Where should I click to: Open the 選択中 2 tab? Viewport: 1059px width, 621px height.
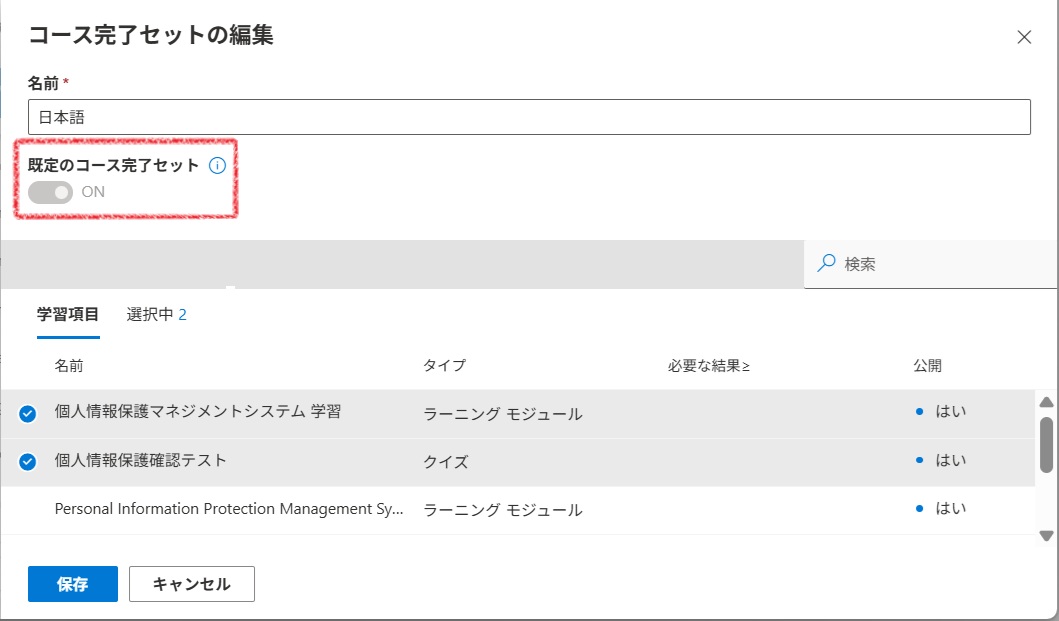coord(156,315)
